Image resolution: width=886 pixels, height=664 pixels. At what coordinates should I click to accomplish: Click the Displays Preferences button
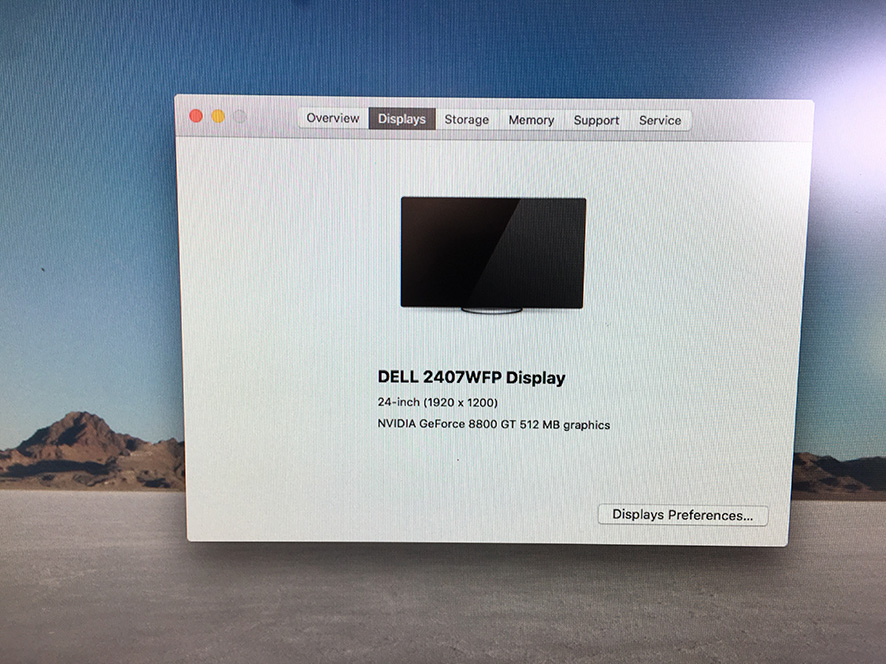point(683,515)
